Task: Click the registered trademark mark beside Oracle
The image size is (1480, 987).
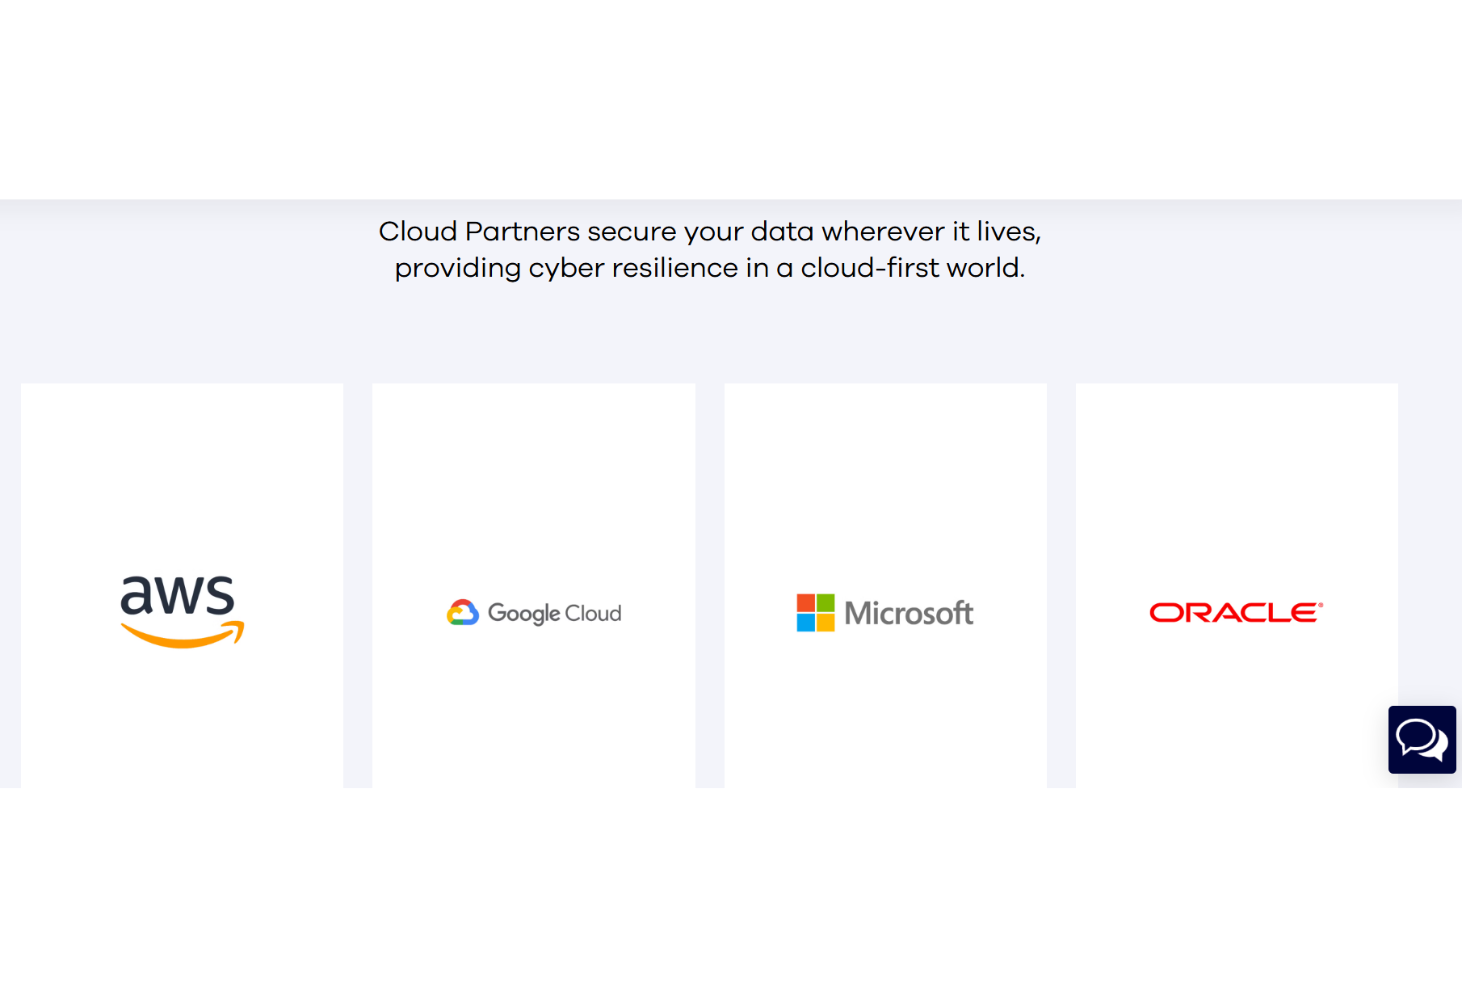Action: pyautogui.click(x=1320, y=602)
